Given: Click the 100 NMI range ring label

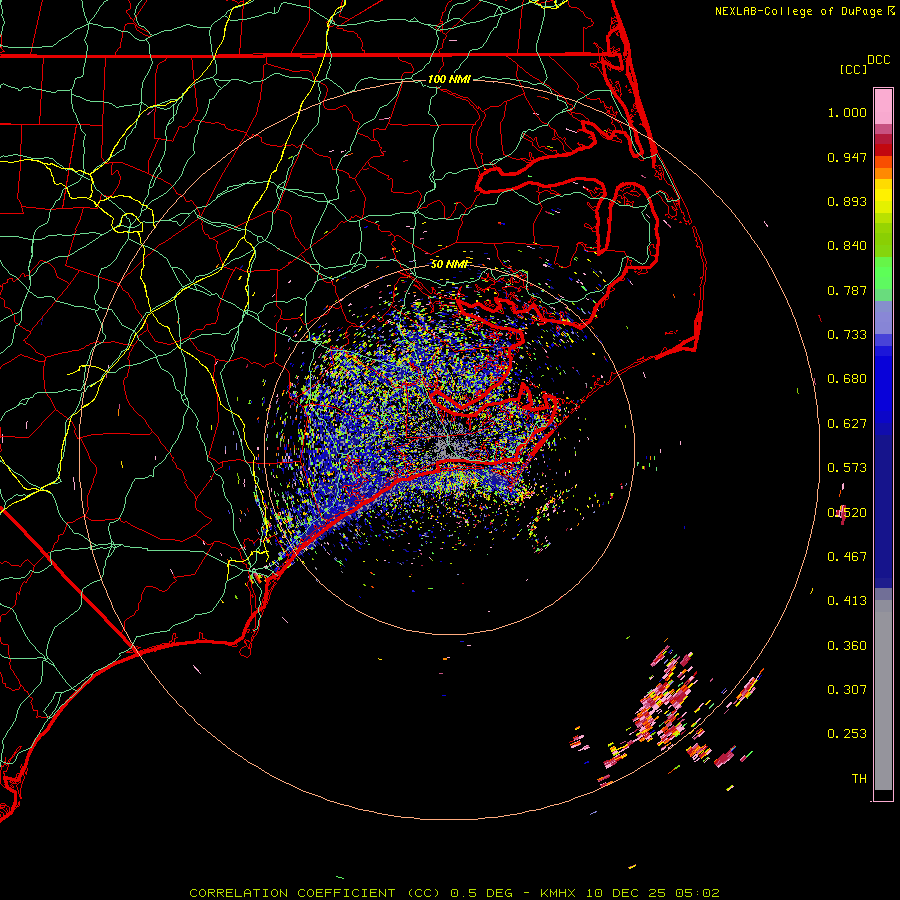Looking at the screenshot, I should (x=449, y=79).
